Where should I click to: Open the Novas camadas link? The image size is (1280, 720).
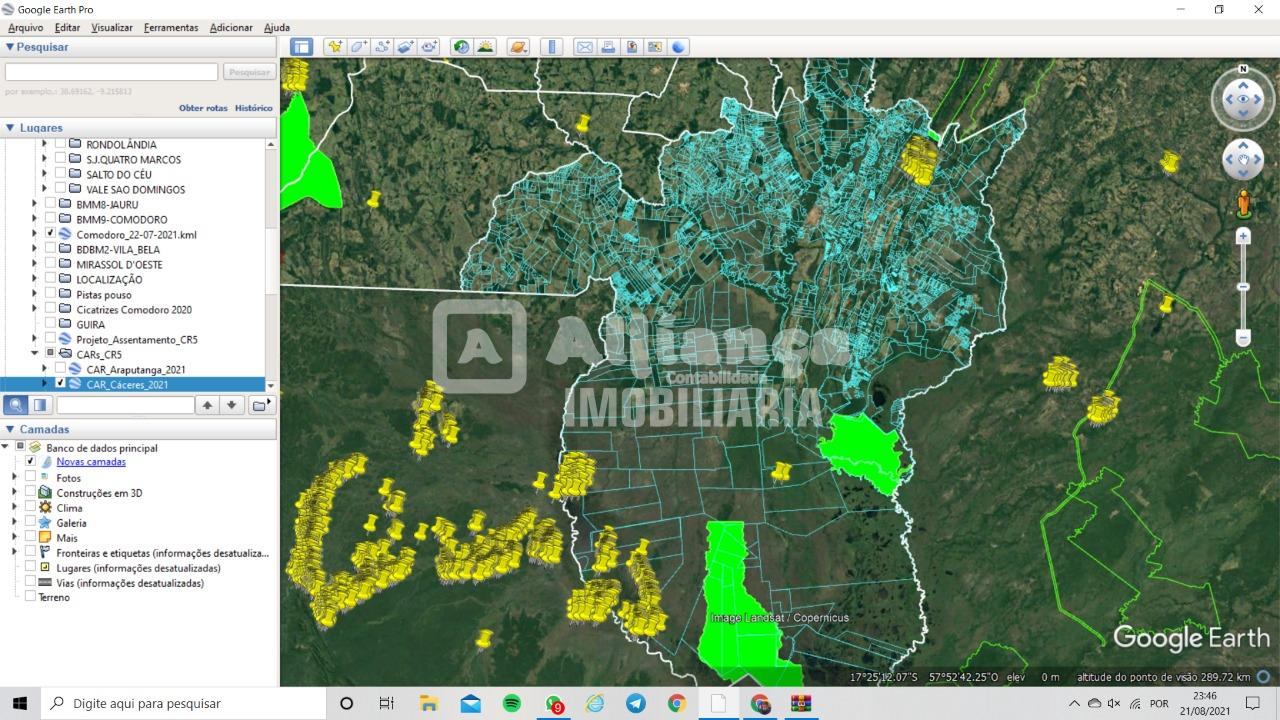tap(91, 462)
